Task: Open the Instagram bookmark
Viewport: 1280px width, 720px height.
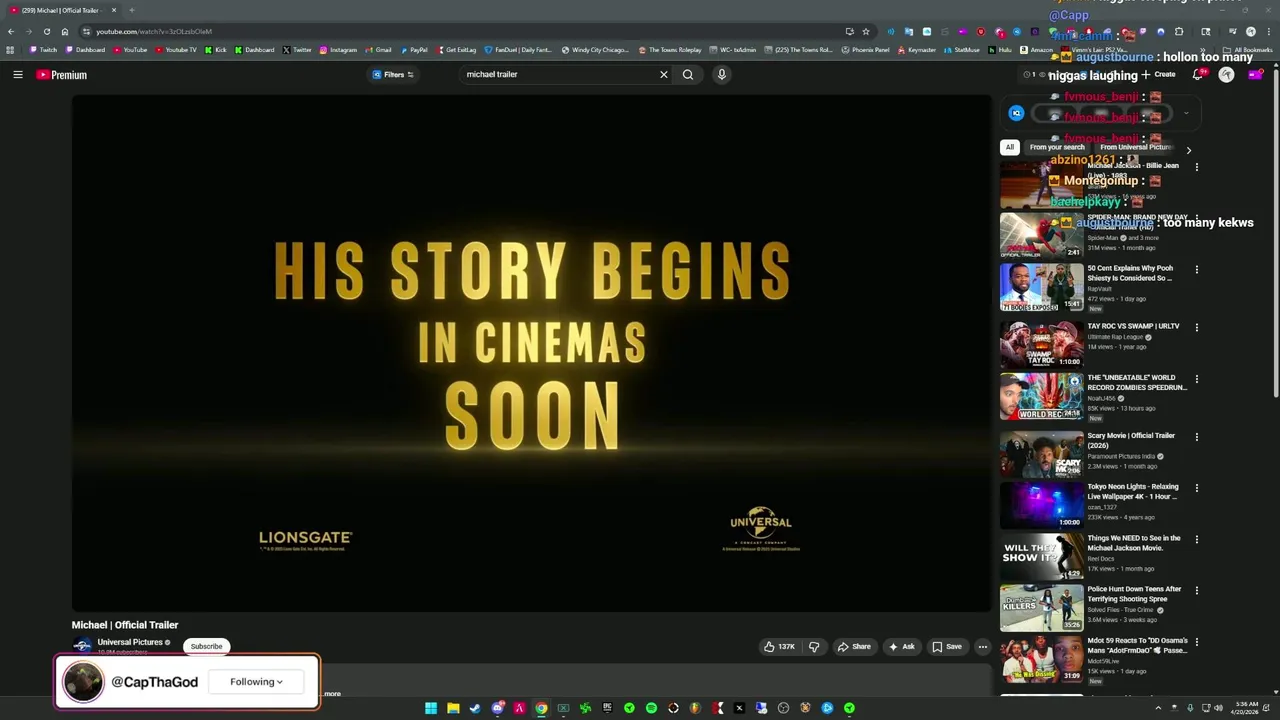Action: click(338, 49)
